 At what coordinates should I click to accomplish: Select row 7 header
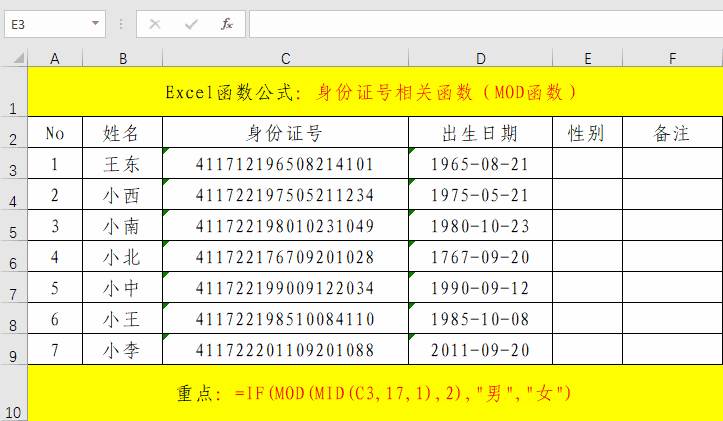click(13, 287)
